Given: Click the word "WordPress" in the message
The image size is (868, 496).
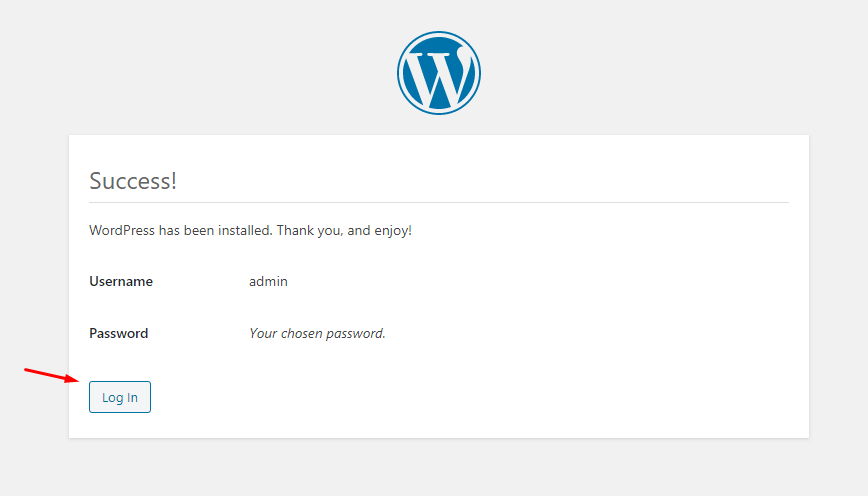Looking at the screenshot, I should point(122,230).
